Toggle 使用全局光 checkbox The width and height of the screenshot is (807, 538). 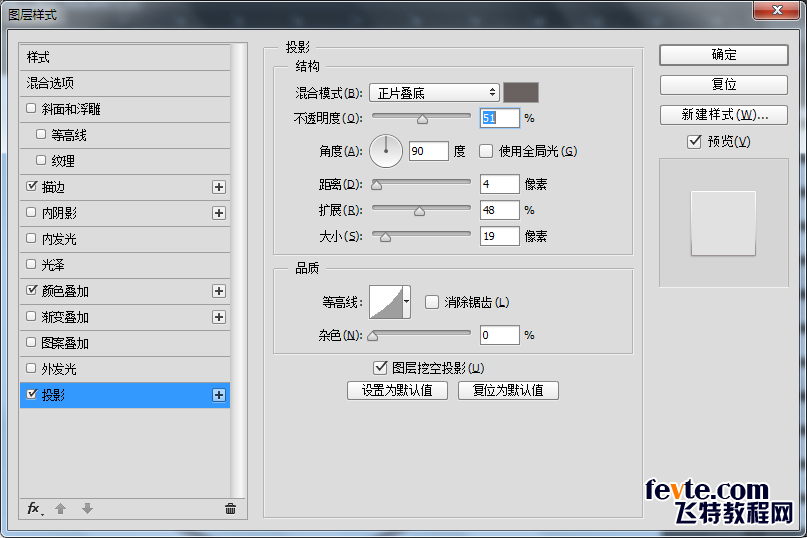coord(486,151)
